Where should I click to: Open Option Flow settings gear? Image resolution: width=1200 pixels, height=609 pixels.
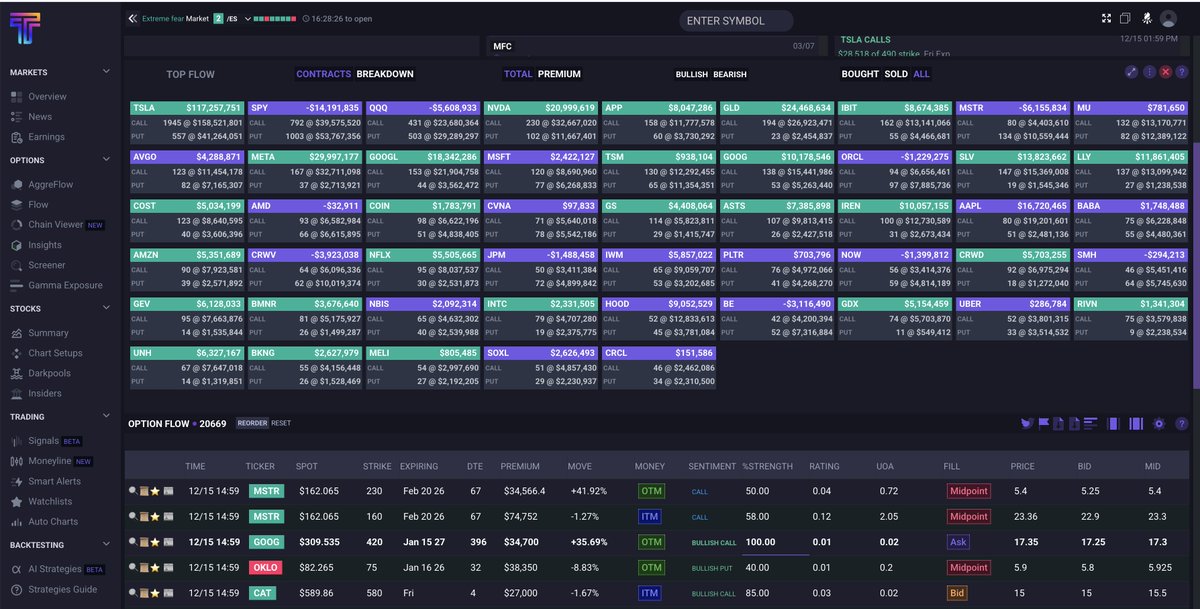point(1159,423)
